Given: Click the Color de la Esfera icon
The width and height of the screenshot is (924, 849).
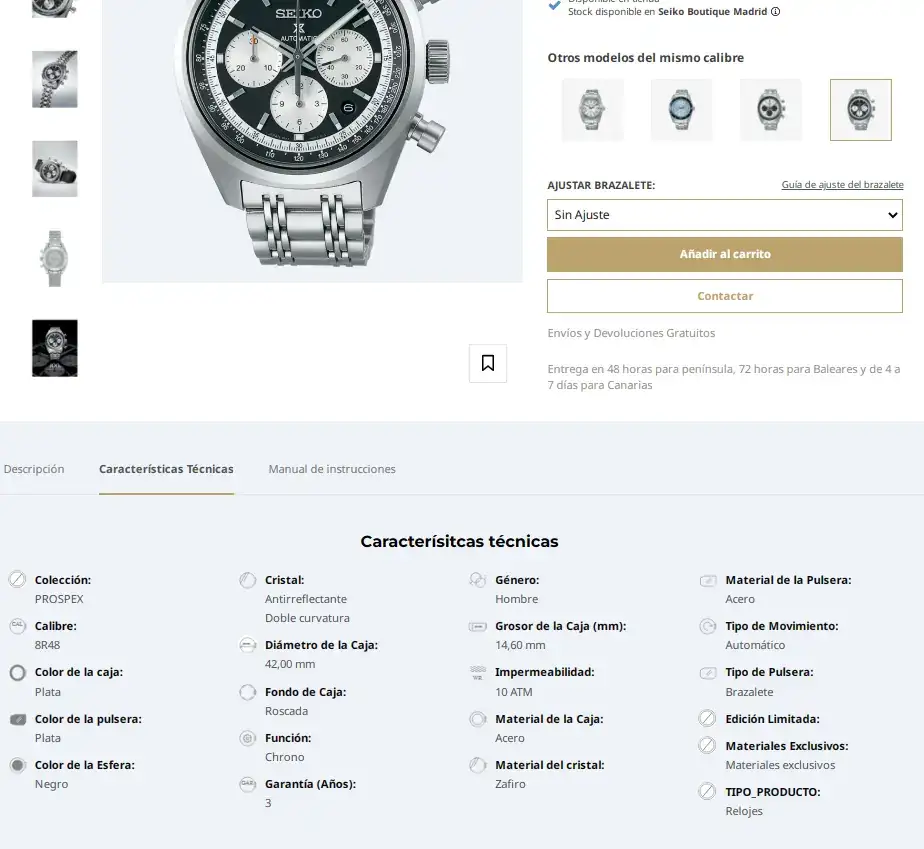Looking at the screenshot, I should tap(18, 765).
